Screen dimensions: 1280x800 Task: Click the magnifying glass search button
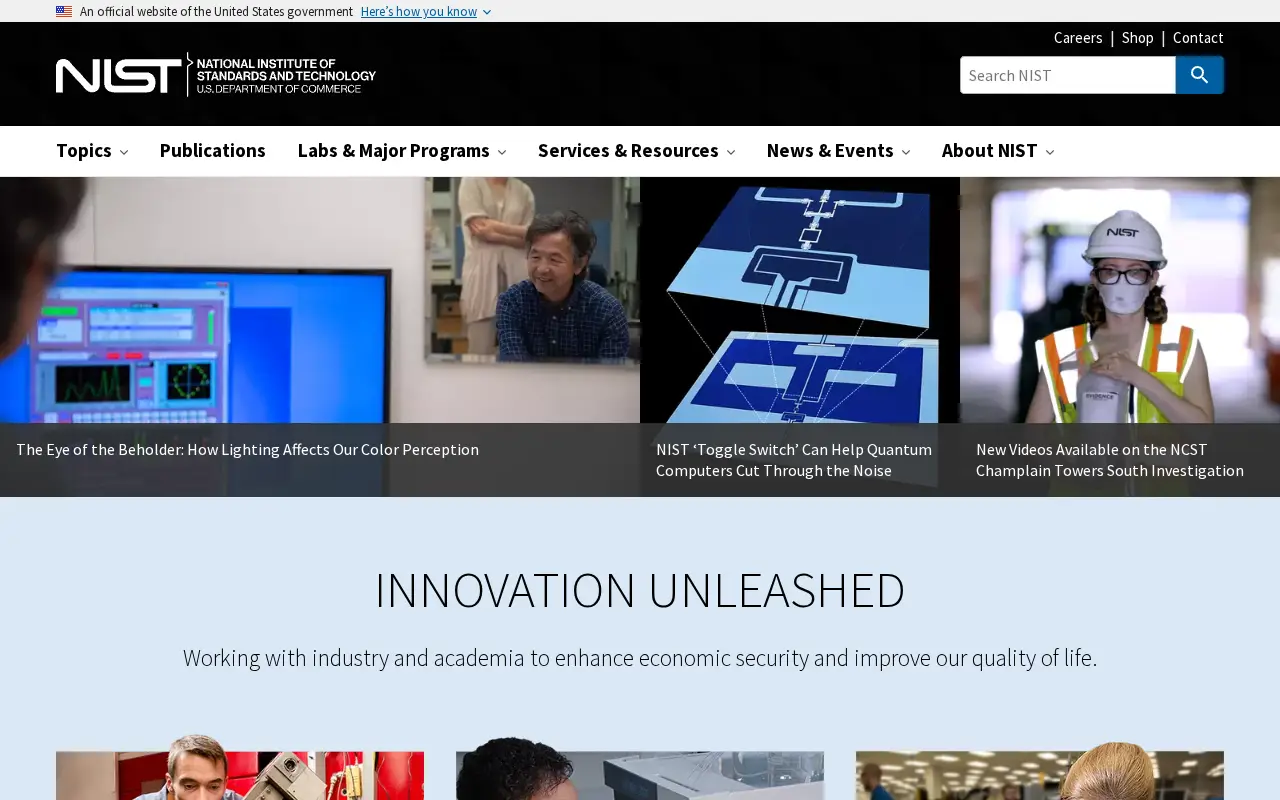point(1199,75)
